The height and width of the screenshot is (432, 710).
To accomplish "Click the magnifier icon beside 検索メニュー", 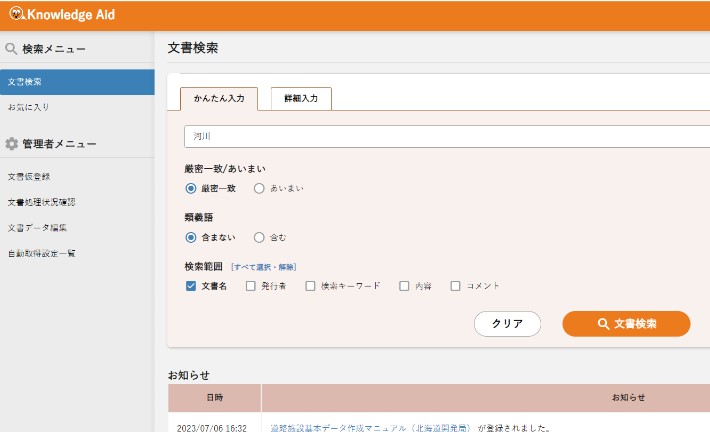I will pyautogui.click(x=11, y=48).
